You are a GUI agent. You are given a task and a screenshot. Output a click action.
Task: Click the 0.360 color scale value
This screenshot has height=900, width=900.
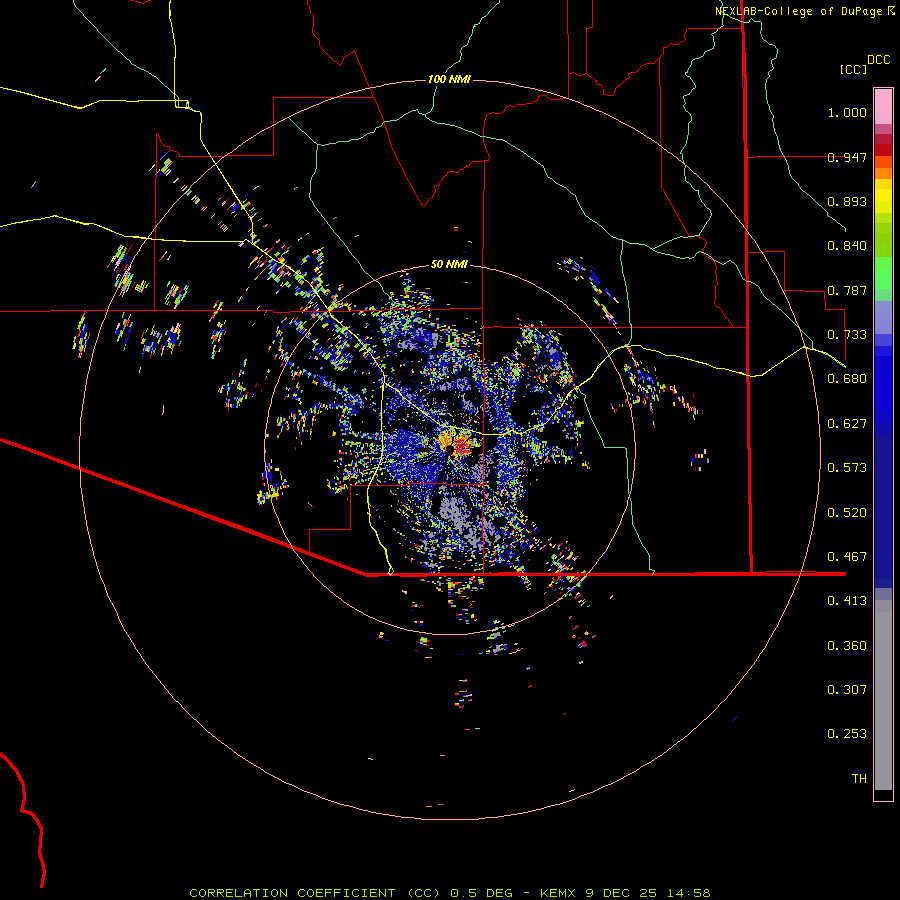pos(847,646)
